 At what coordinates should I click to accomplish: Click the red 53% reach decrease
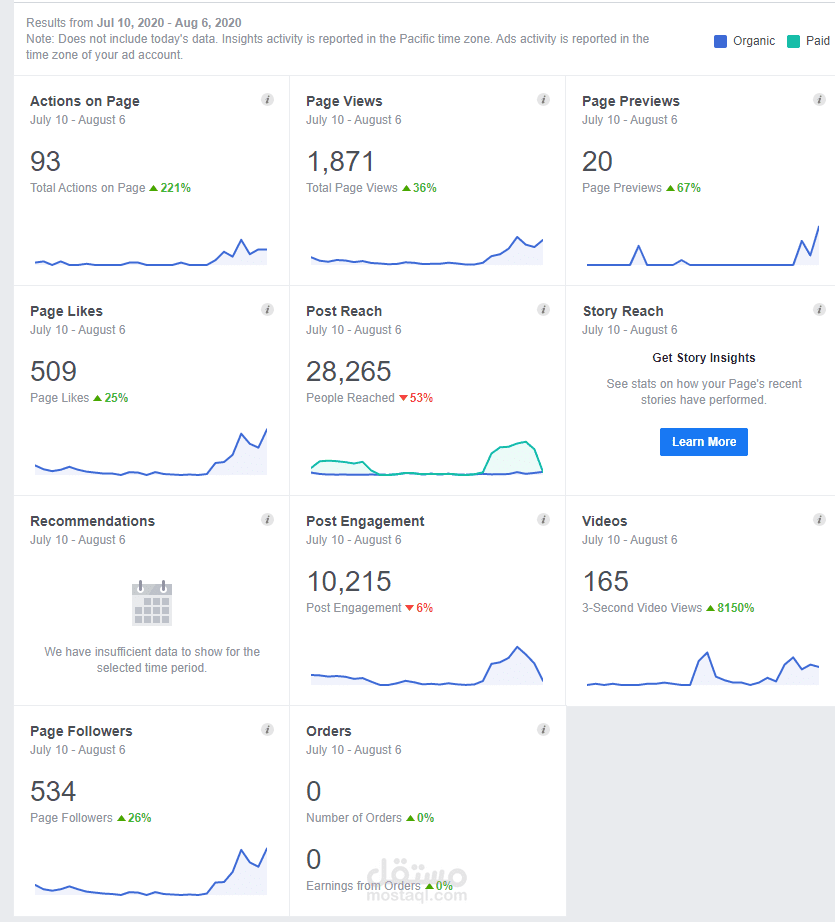pyautogui.click(x=416, y=397)
